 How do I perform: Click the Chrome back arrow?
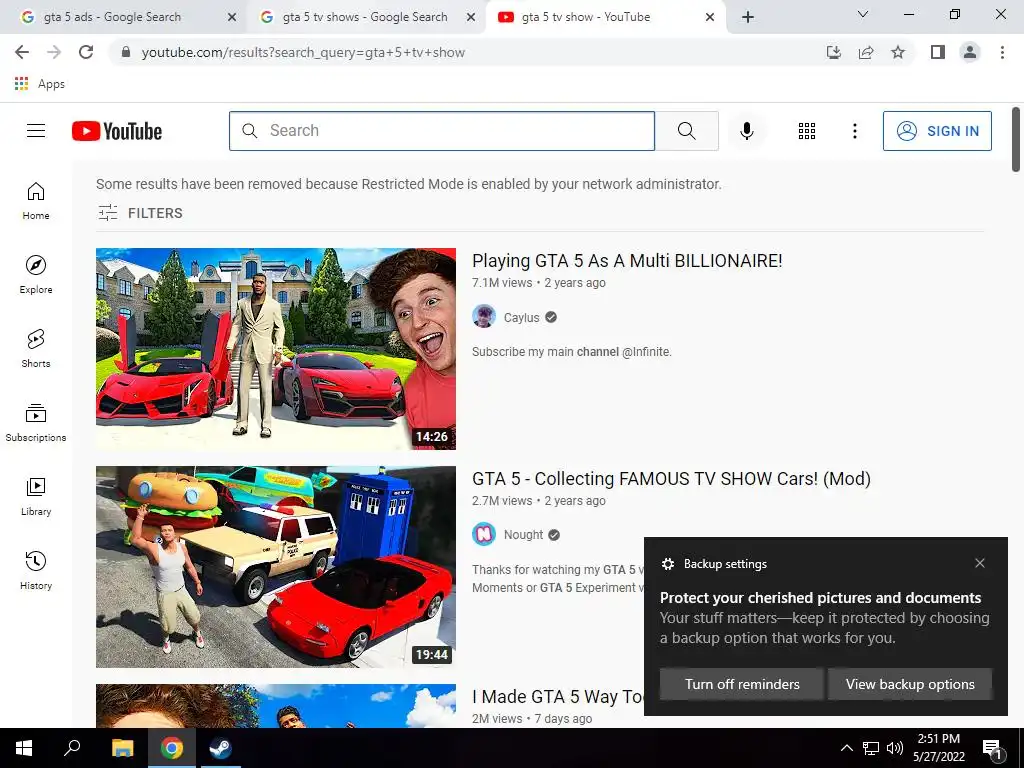tap(22, 52)
